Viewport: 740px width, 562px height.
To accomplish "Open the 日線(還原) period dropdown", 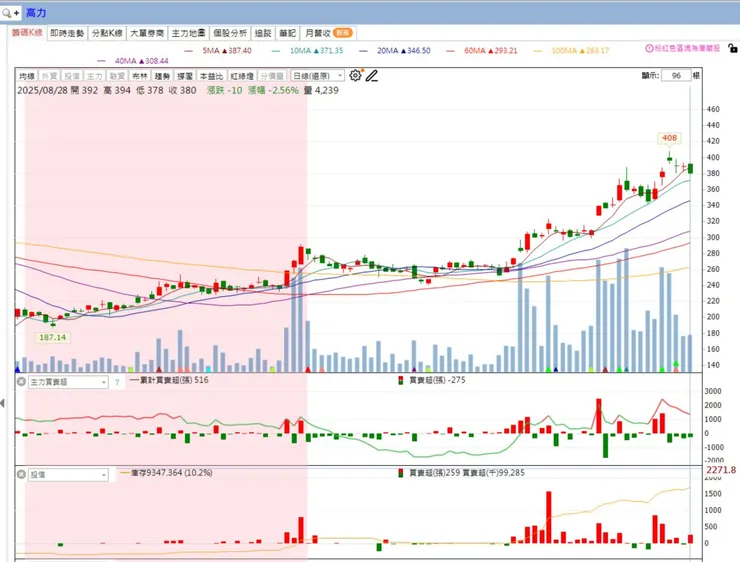I will click(x=317, y=76).
